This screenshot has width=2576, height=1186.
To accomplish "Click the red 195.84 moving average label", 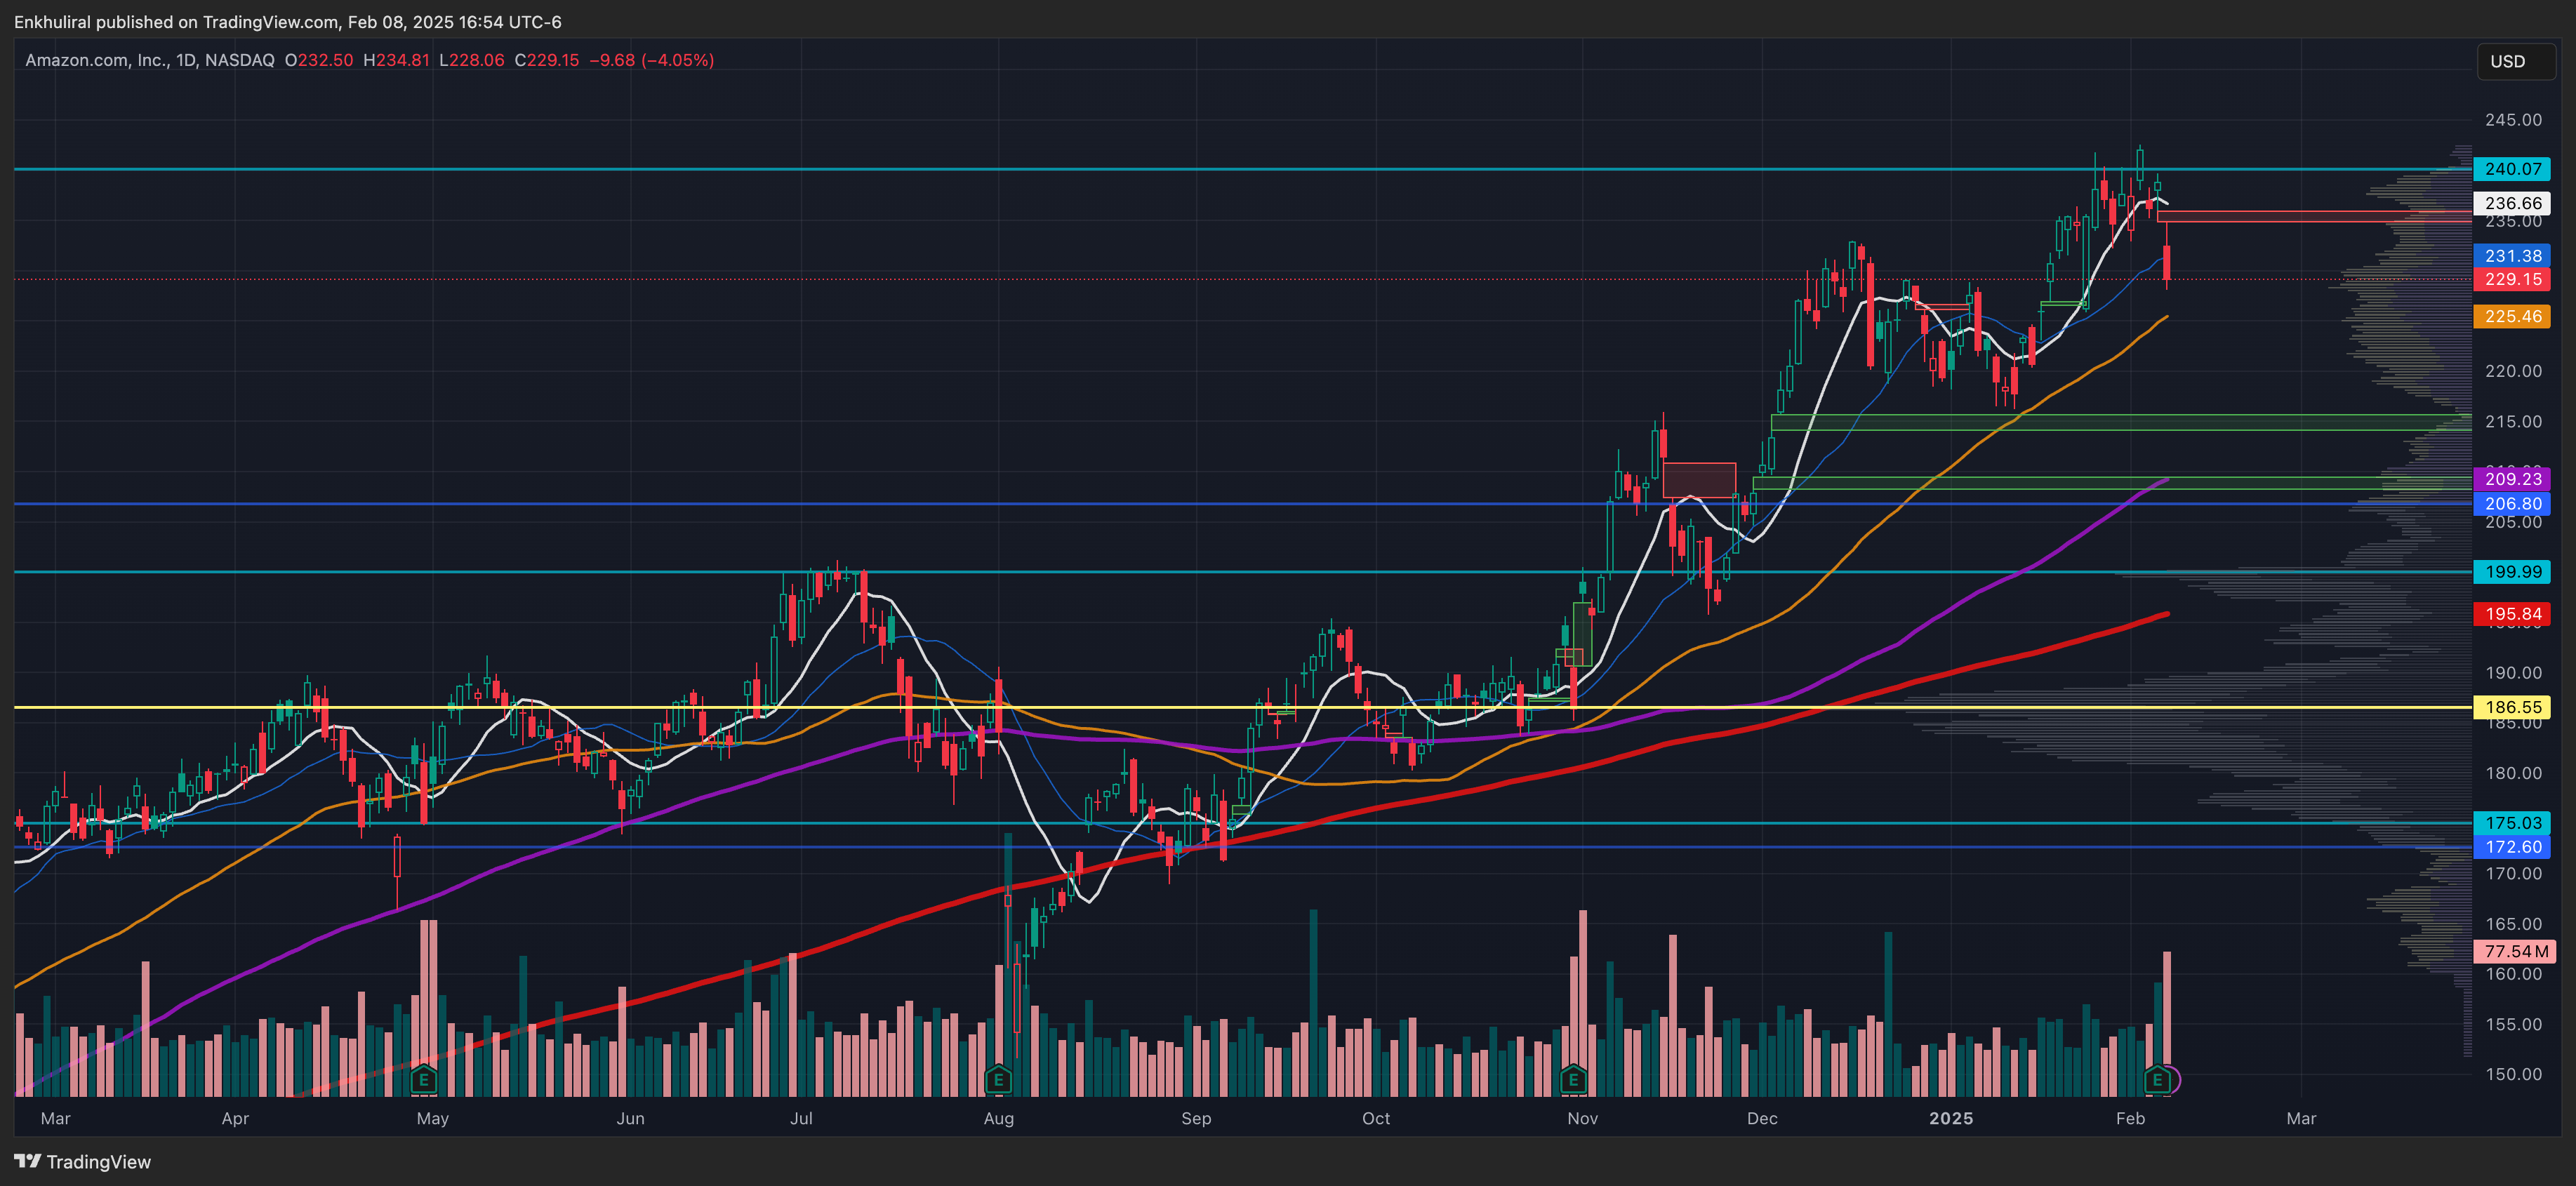I will 2512,614.
